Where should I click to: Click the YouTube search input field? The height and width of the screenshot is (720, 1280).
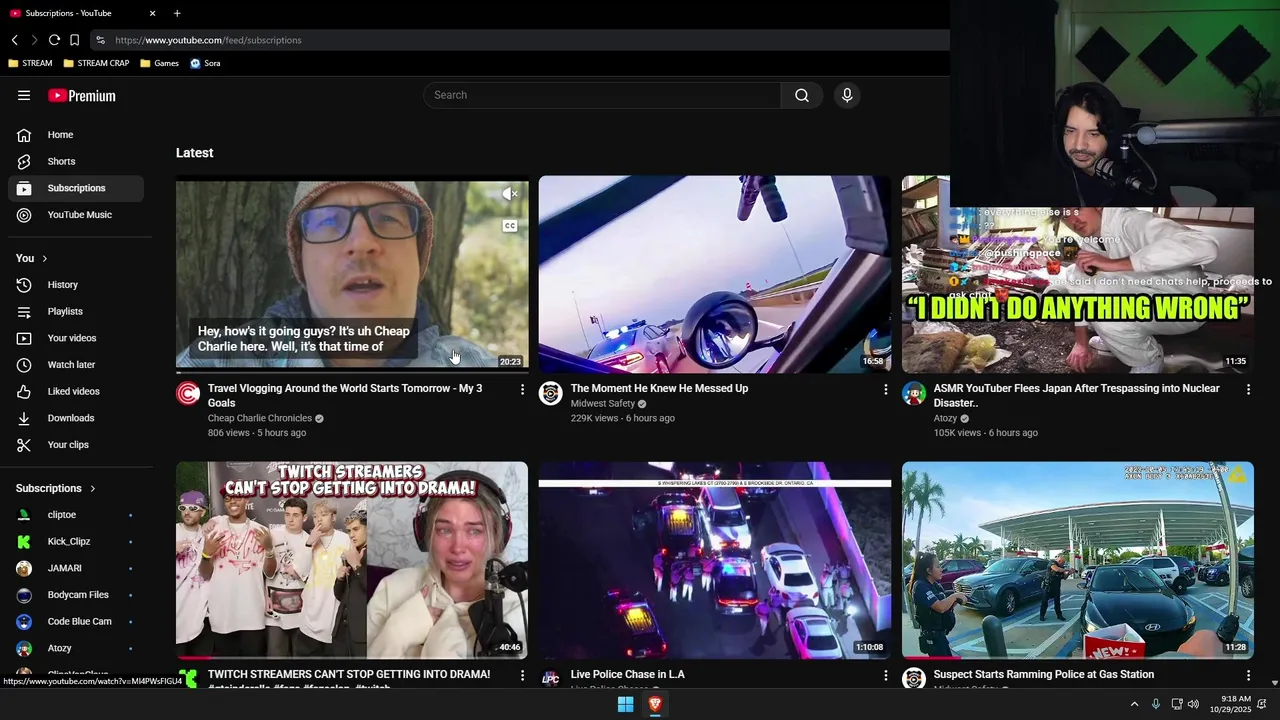click(602, 95)
